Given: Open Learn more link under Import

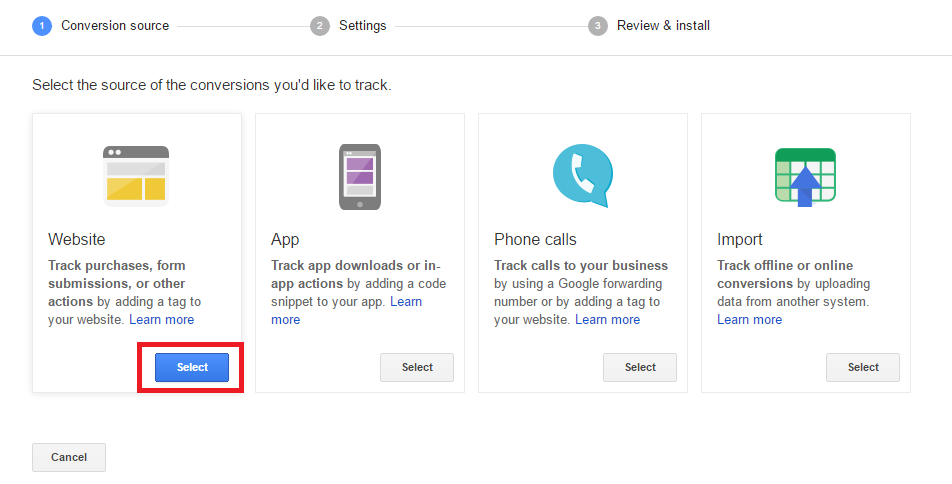Looking at the screenshot, I should coord(749,319).
